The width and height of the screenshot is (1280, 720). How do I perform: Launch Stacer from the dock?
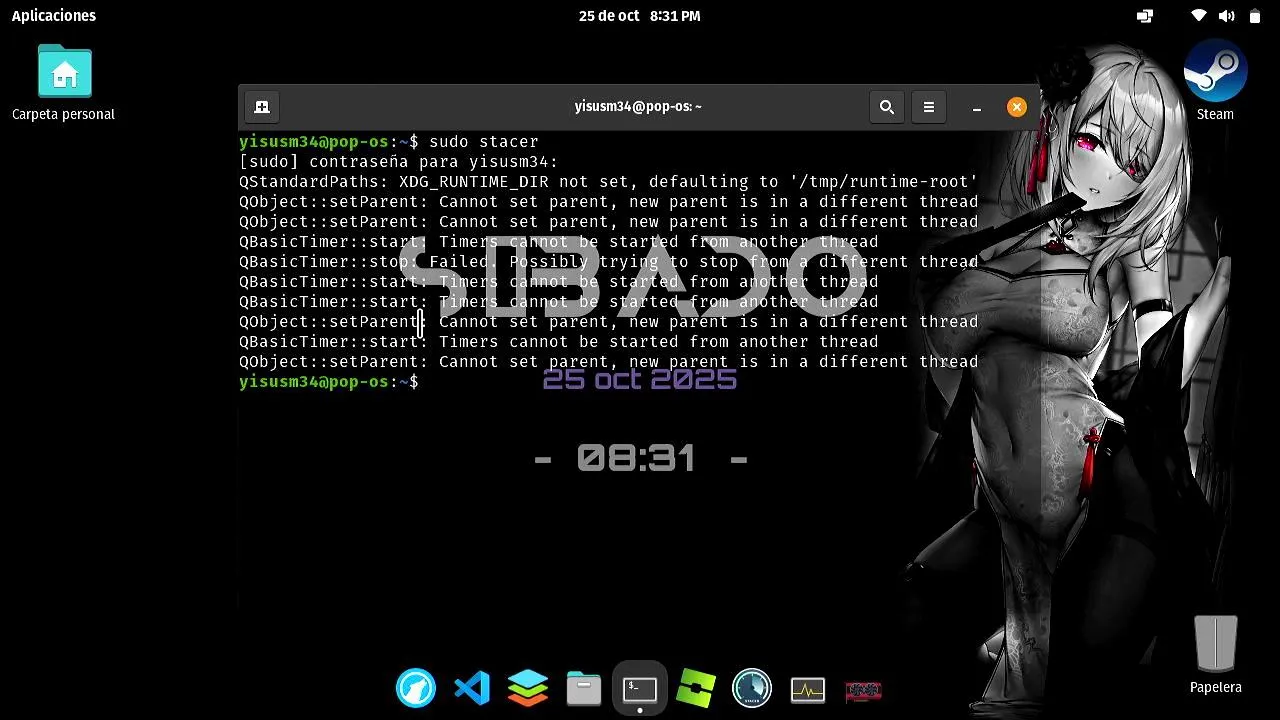tap(752, 689)
